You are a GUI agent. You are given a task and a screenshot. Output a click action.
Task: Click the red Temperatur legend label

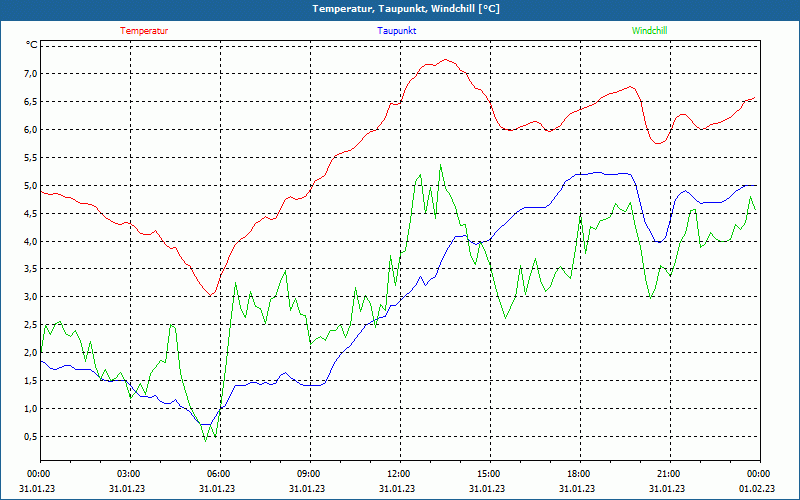click(x=144, y=31)
